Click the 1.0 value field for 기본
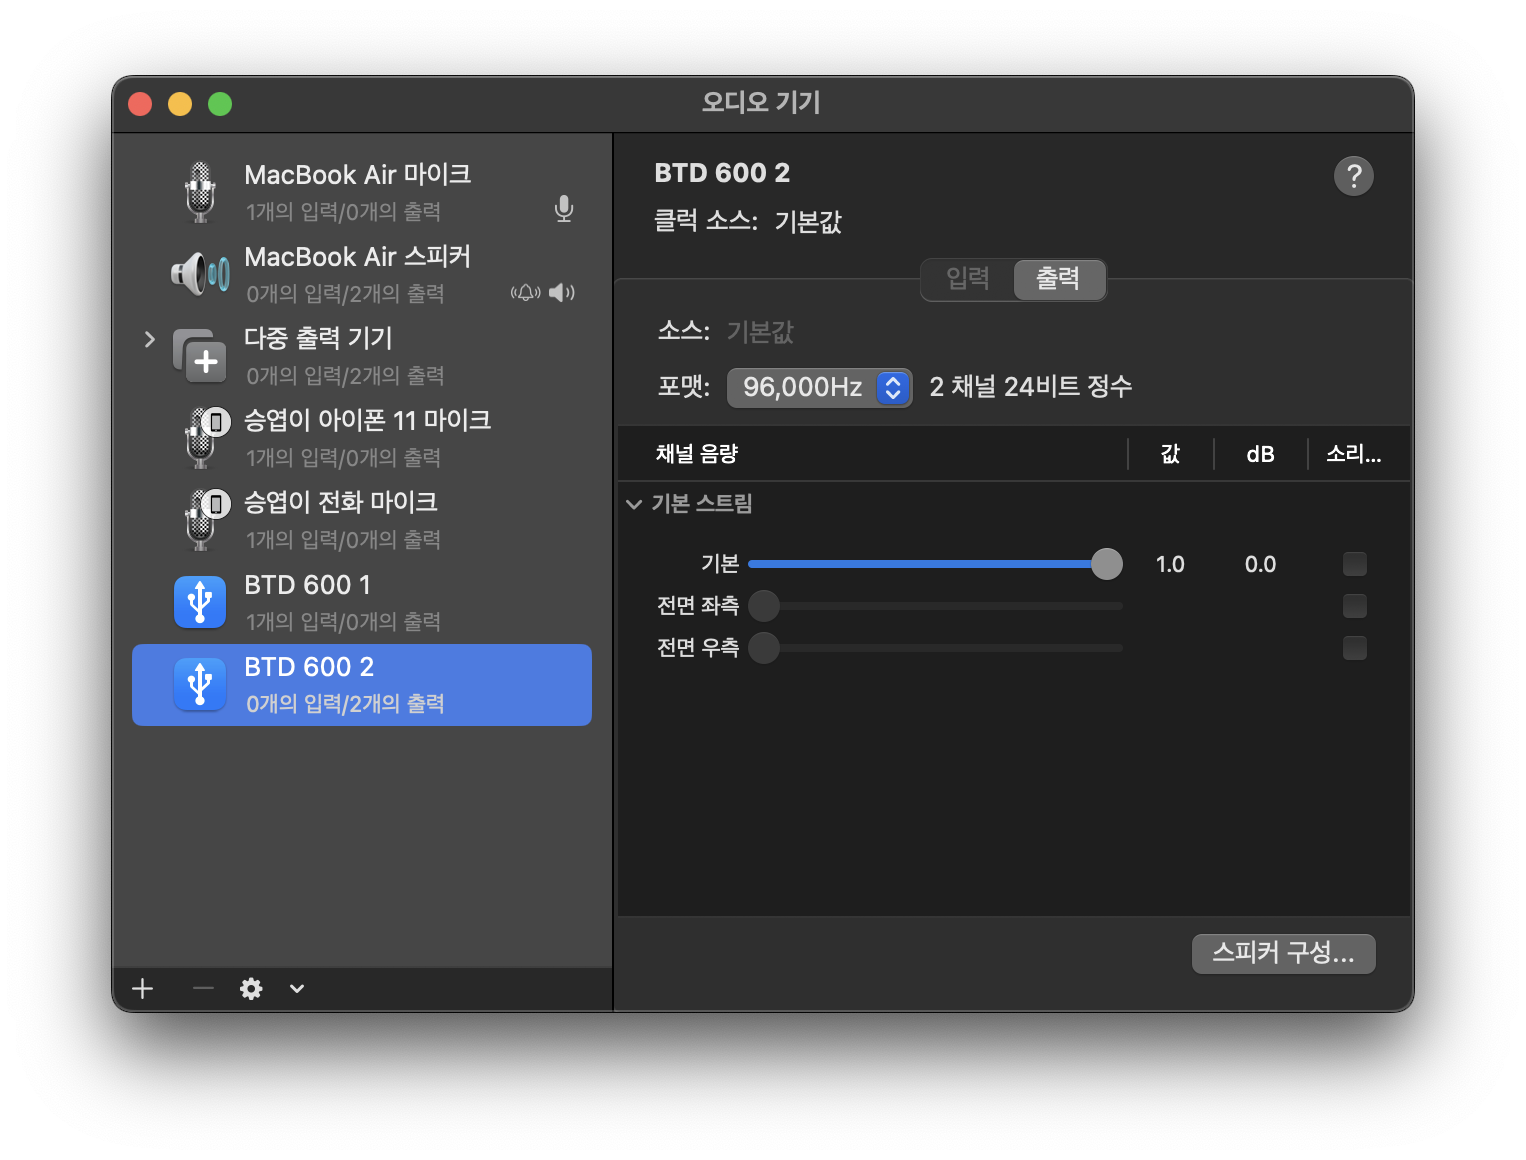 (x=1170, y=564)
